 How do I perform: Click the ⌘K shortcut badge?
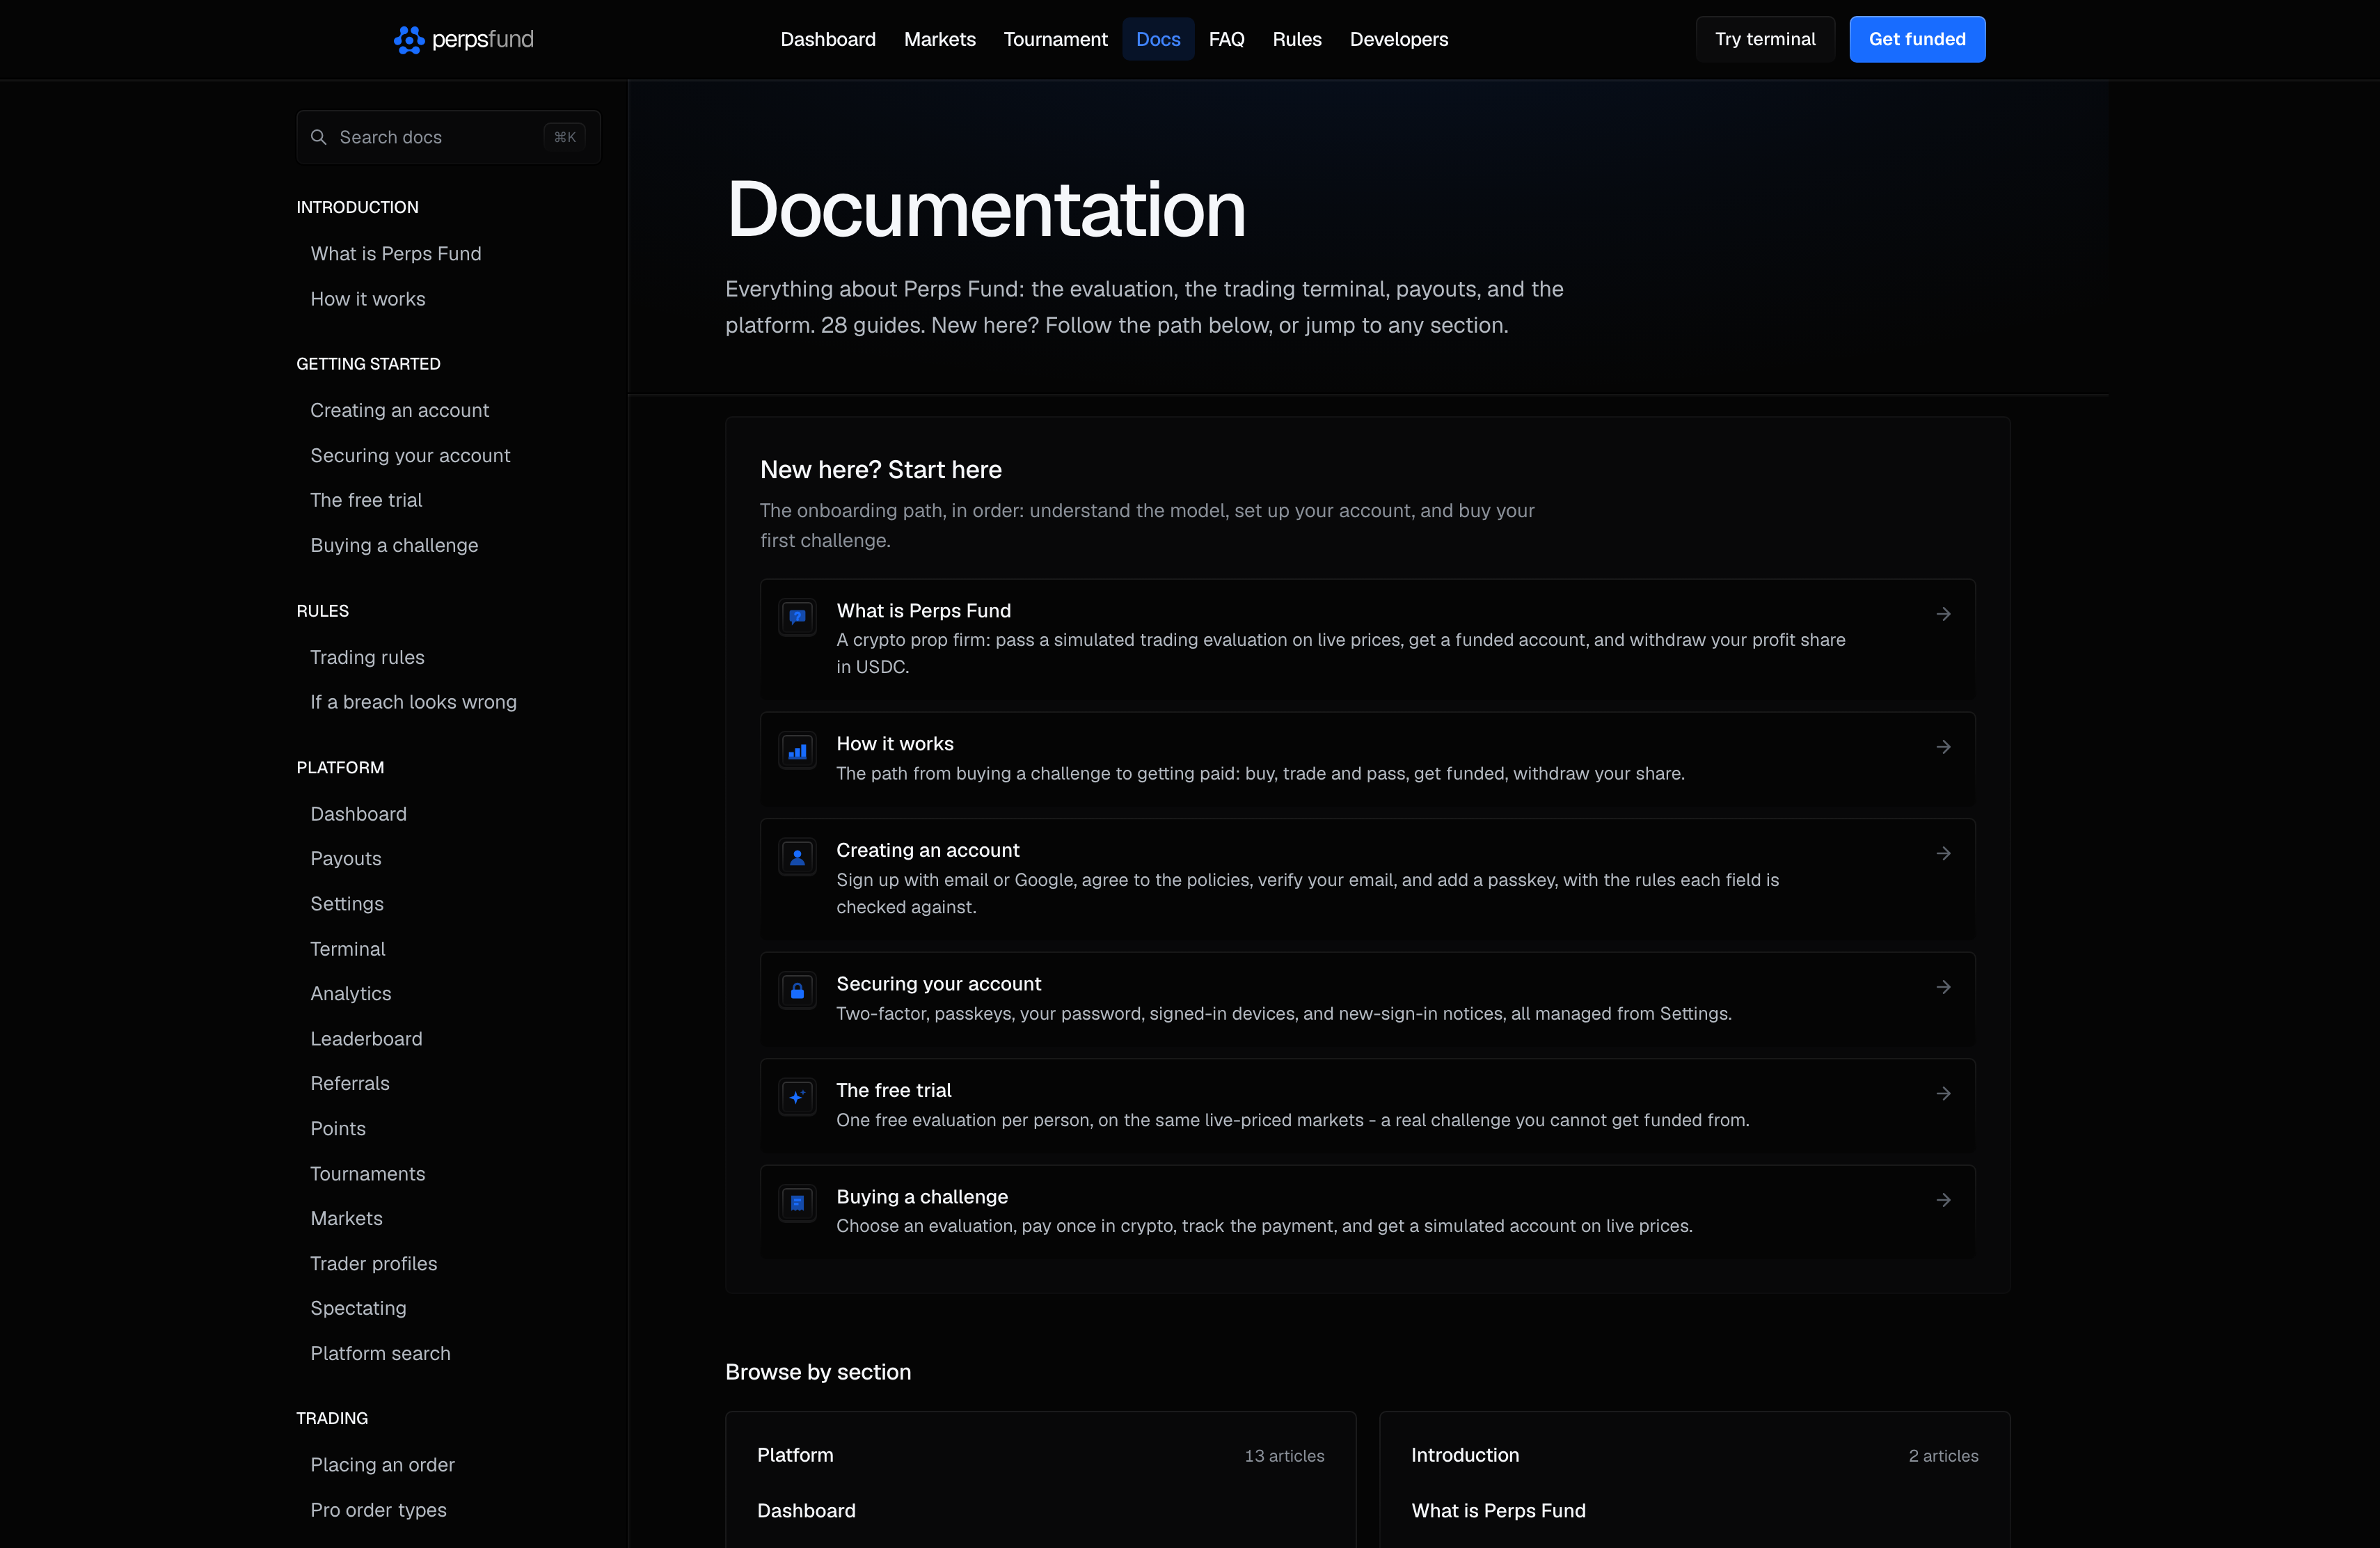pyautogui.click(x=565, y=137)
